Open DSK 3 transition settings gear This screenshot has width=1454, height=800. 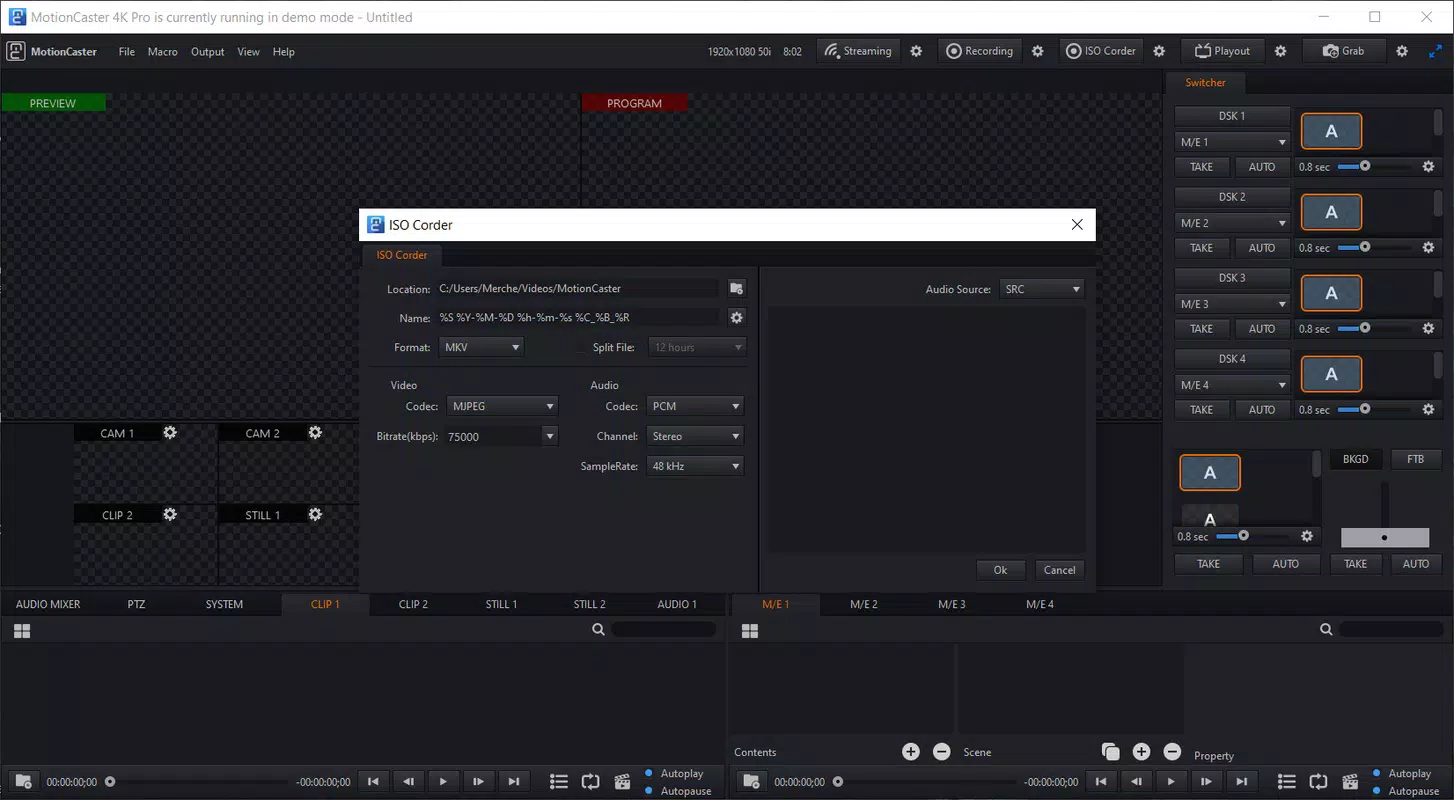coord(1428,329)
